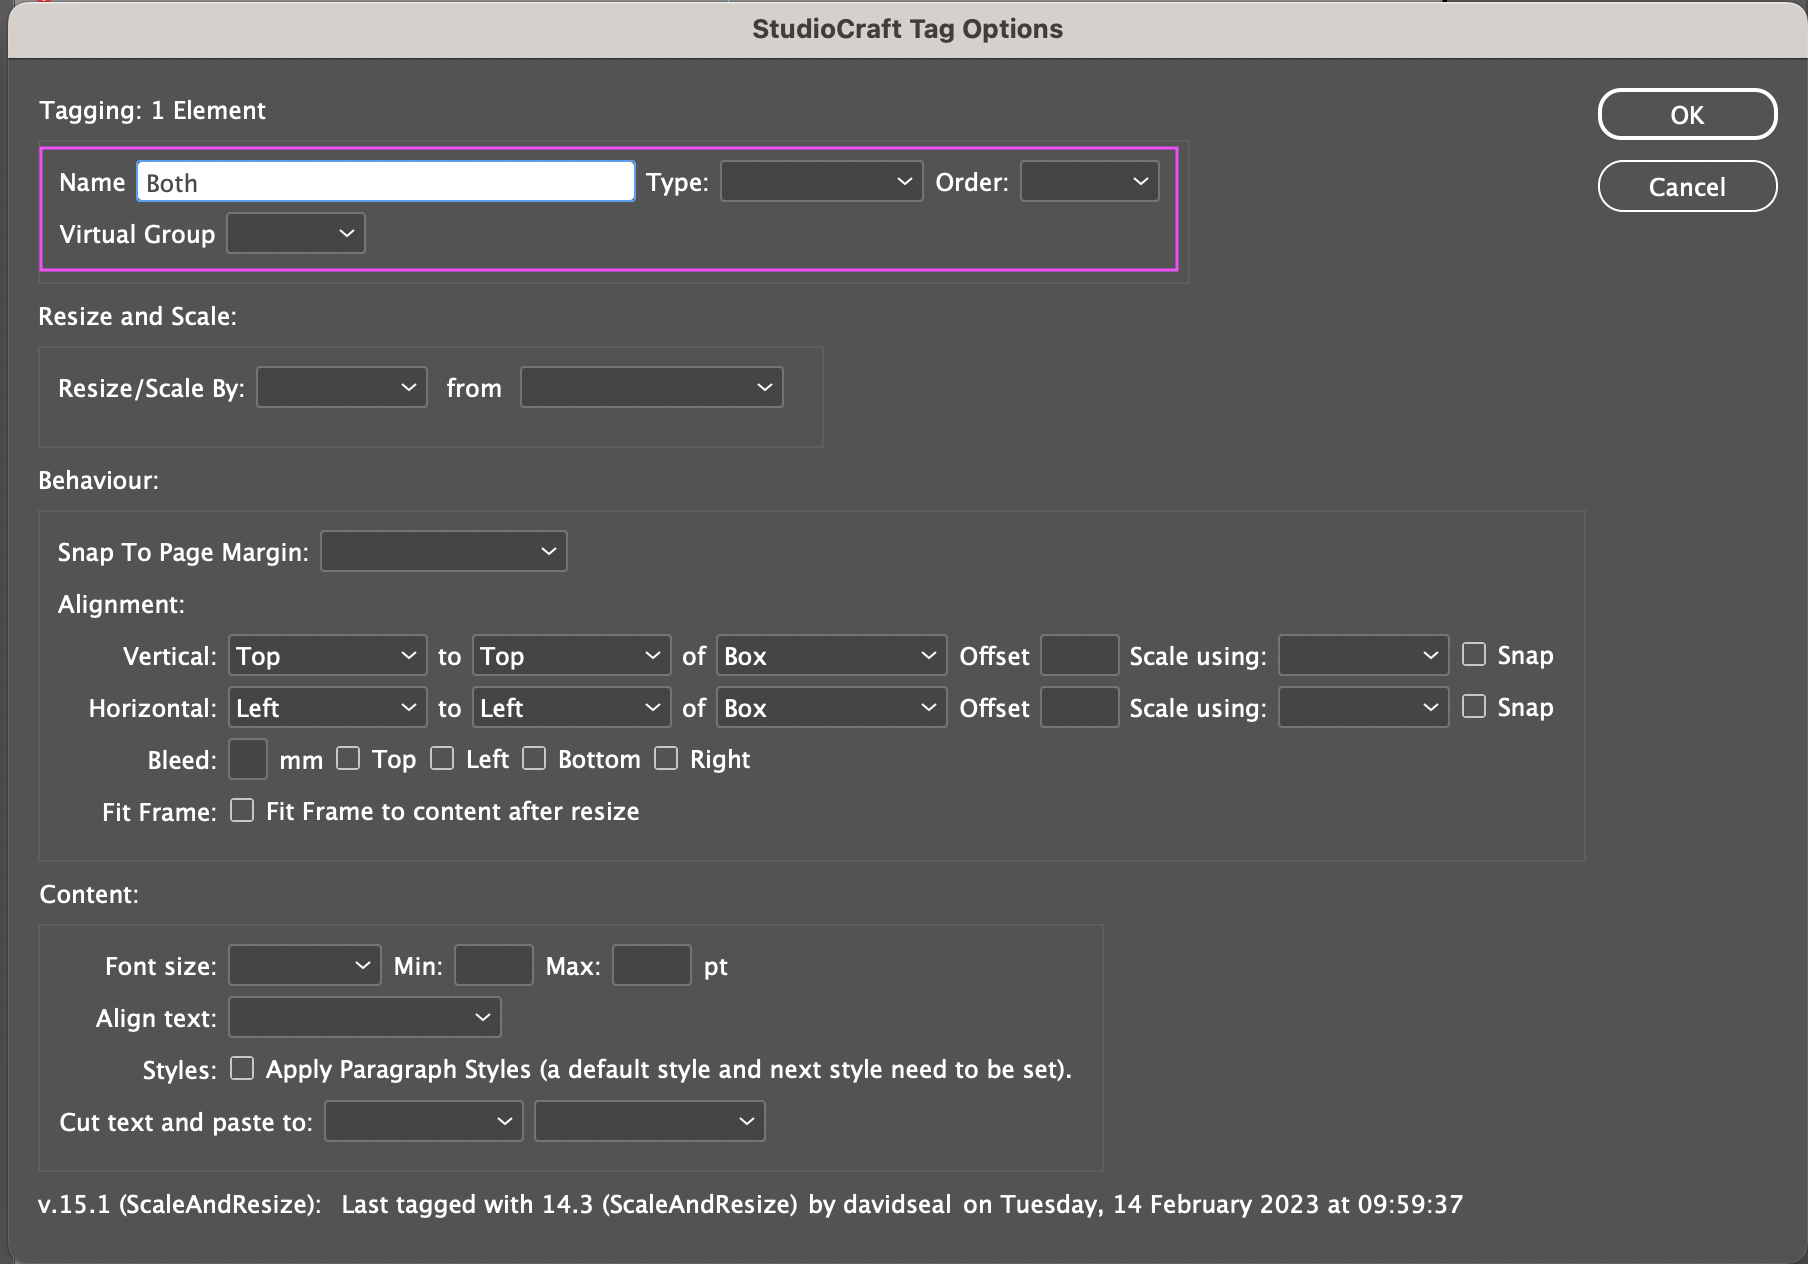Screen dimensions: 1808x1264
Task: Click the 'StudioCraft Tag Options' title text
Action: click(907, 28)
